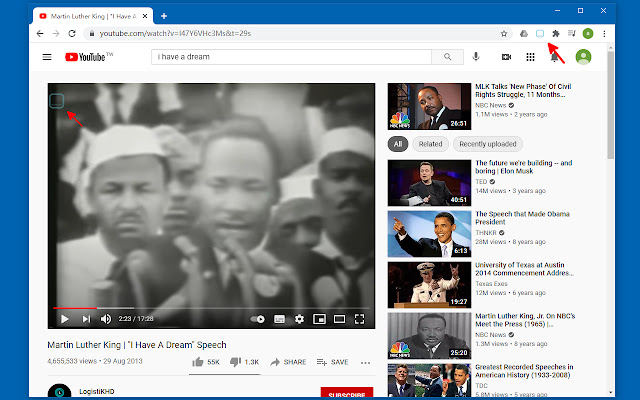640x400 pixels.
Task: Open 'Meet the Press (1965)' video title
Action: tap(525, 320)
